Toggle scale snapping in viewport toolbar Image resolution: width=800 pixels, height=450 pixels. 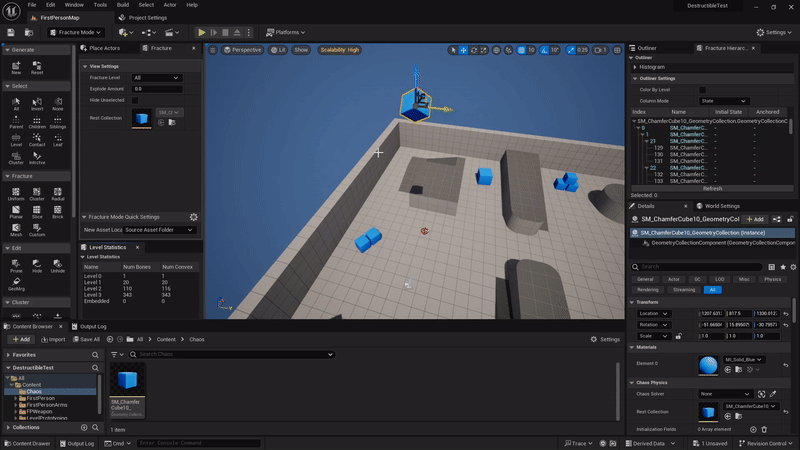(571, 50)
